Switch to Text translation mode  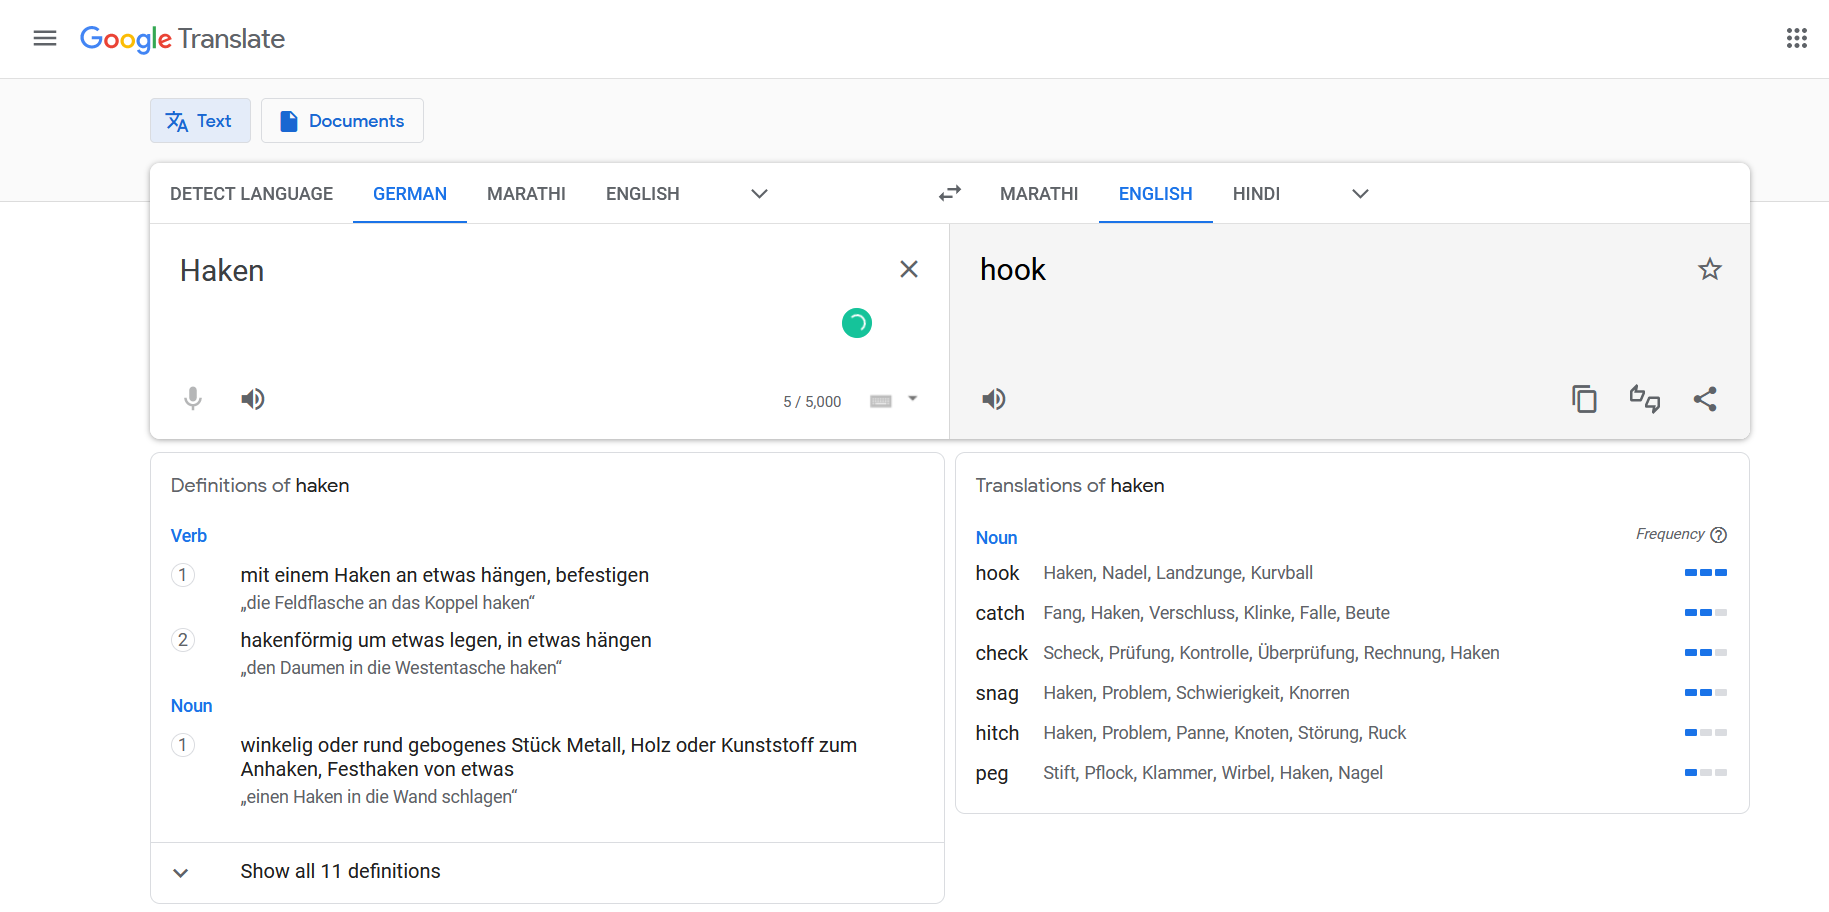tap(200, 121)
